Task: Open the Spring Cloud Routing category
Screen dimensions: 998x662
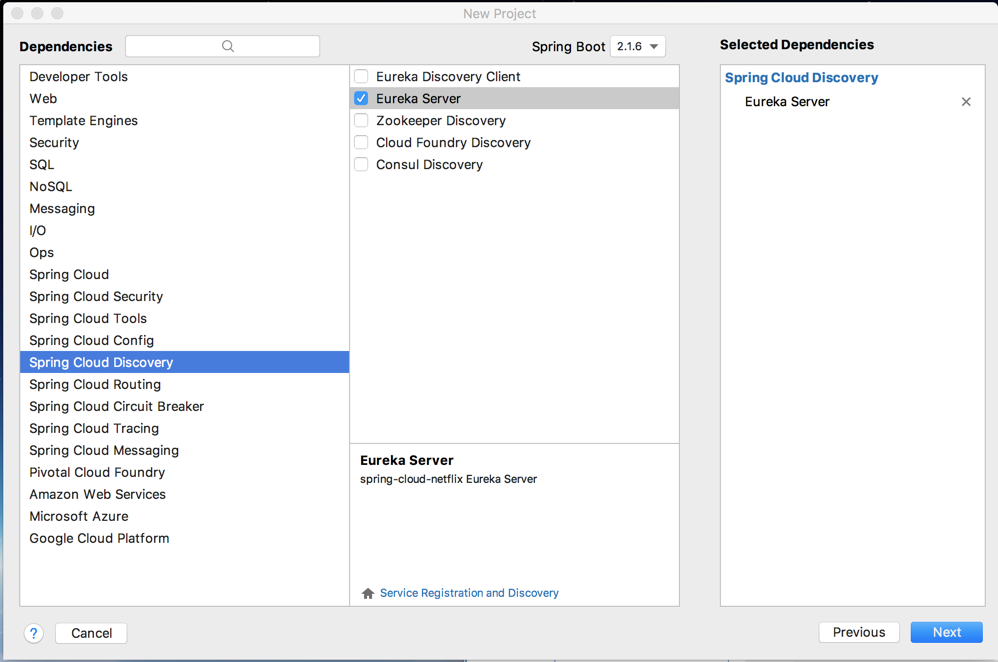Action: (185, 384)
